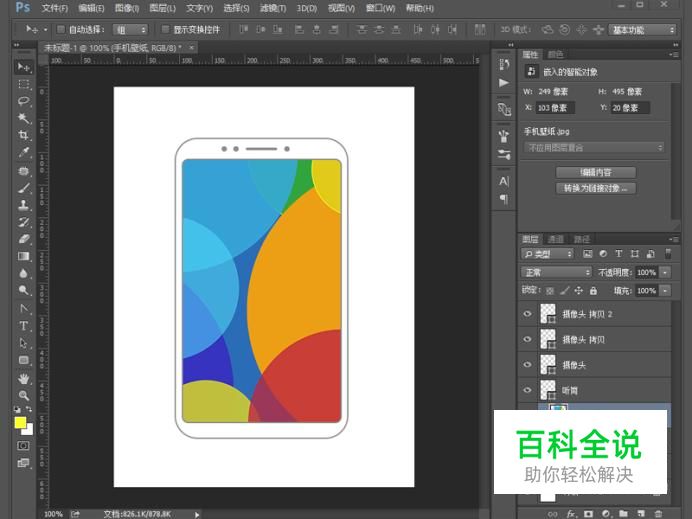Hide the 摄像头 拷贝 2 layer
Screen dimensions: 692x519
point(528,313)
